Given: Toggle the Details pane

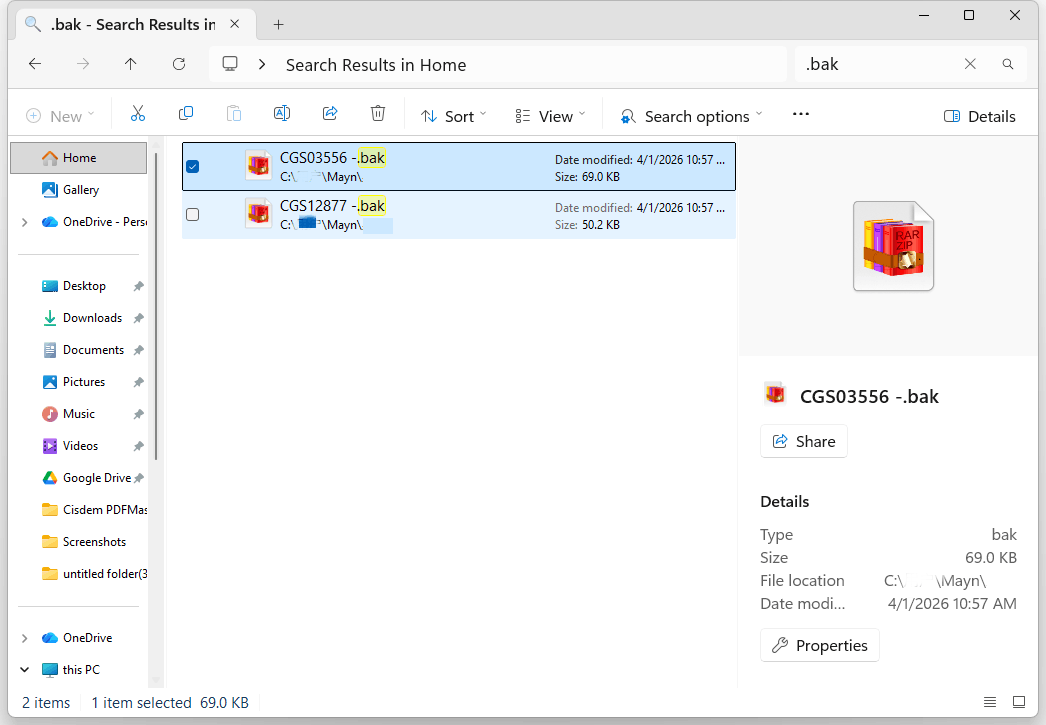Looking at the screenshot, I should 979,116.
